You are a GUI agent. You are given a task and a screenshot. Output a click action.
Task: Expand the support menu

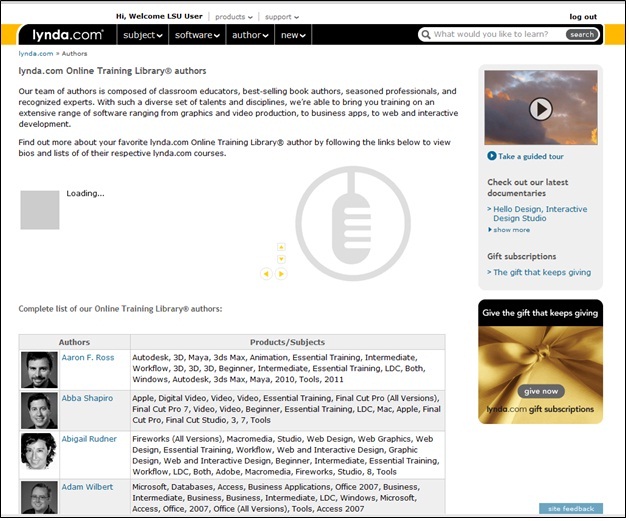click(x=282, y=17)
